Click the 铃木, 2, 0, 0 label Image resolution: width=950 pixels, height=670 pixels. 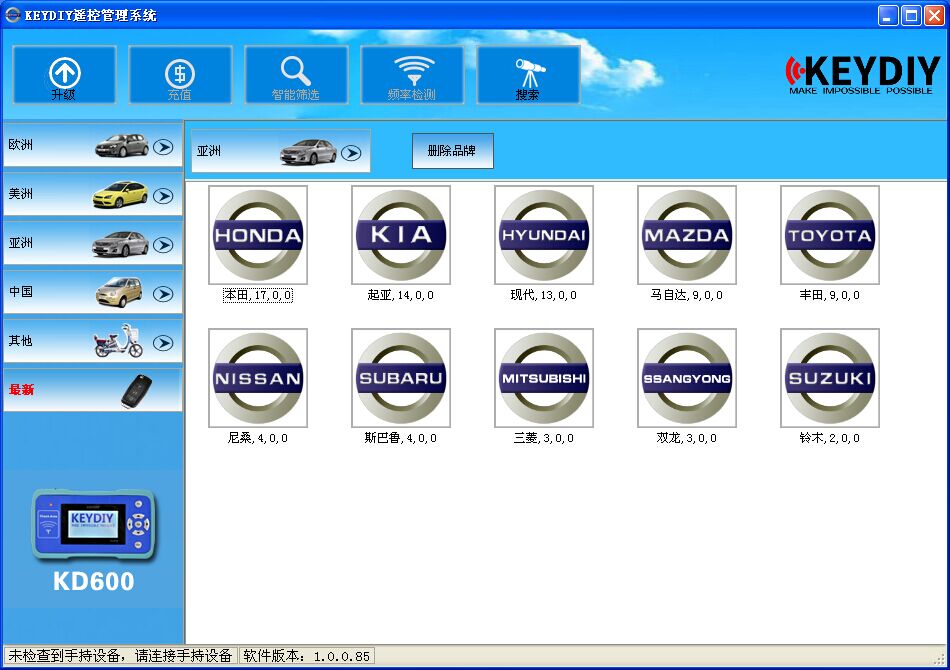(x=830, y=439)
